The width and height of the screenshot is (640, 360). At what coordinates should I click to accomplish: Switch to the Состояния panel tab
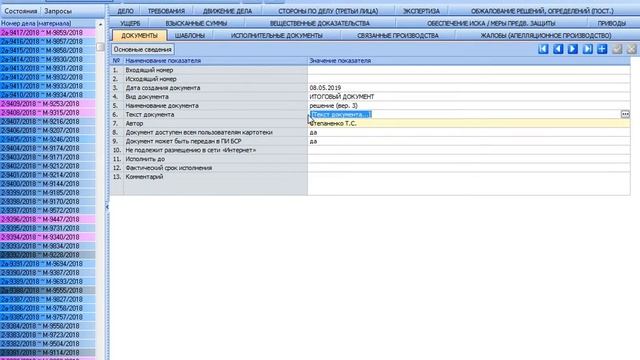[x=20, y=11]
